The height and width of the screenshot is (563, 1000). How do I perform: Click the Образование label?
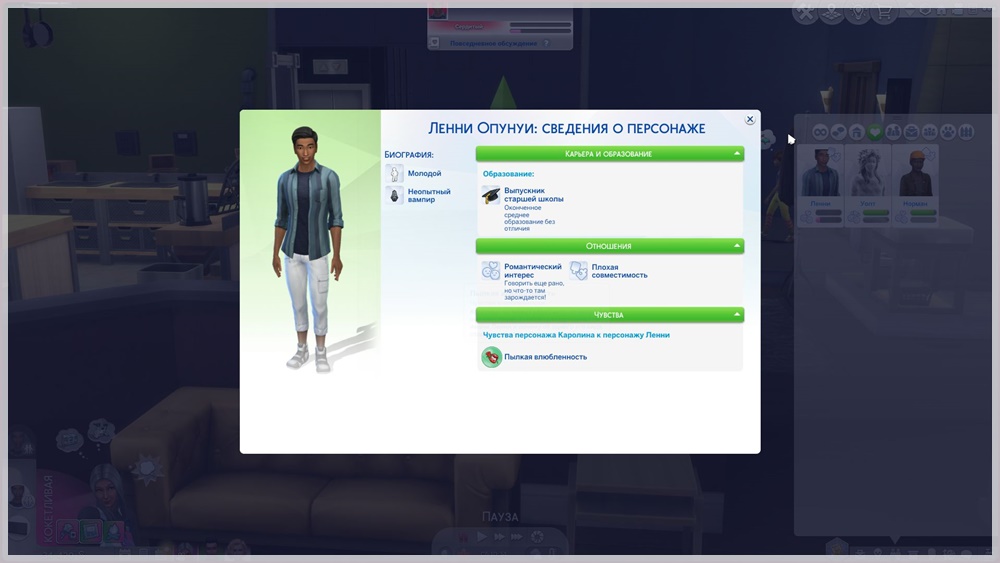508,173
